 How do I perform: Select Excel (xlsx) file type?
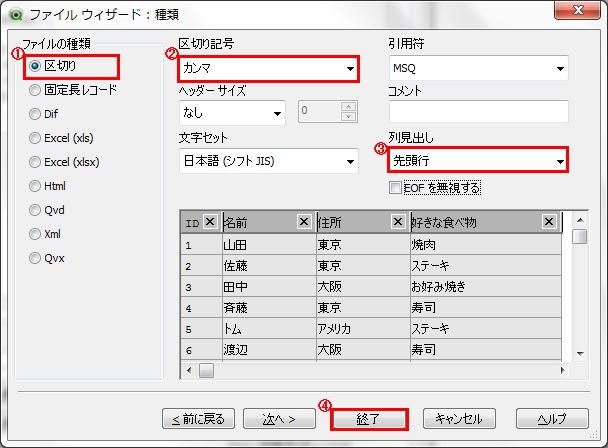[x=36, y=162]
